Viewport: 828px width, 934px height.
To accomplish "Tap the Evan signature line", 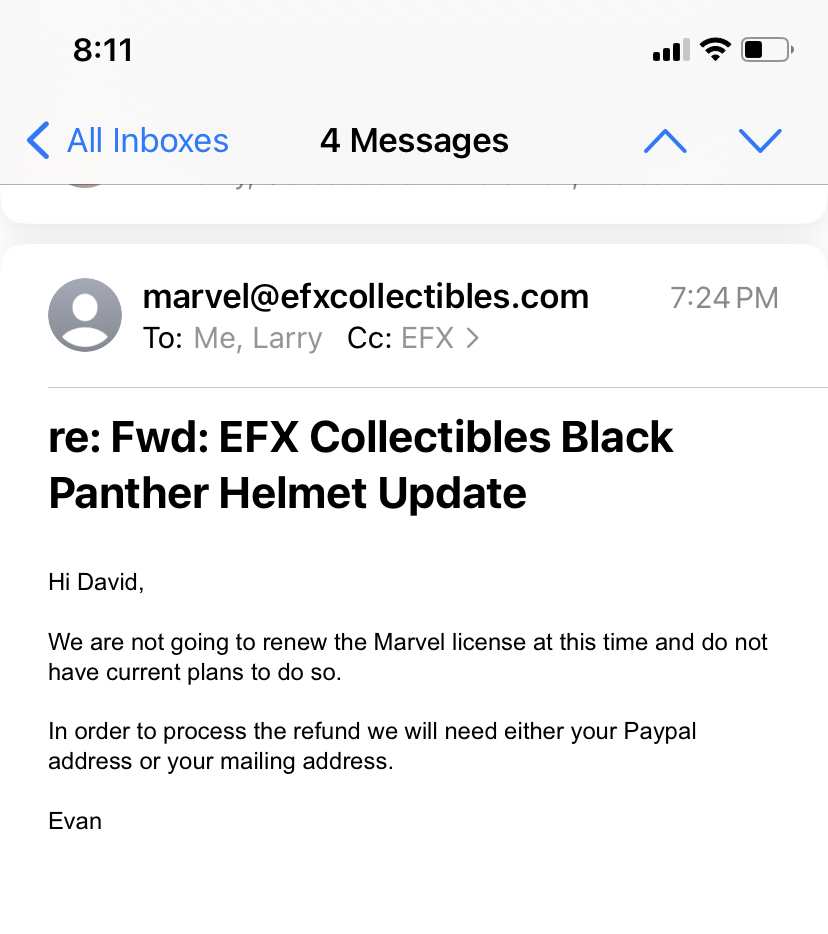I will pyautogui.click(x=75, y=821).
